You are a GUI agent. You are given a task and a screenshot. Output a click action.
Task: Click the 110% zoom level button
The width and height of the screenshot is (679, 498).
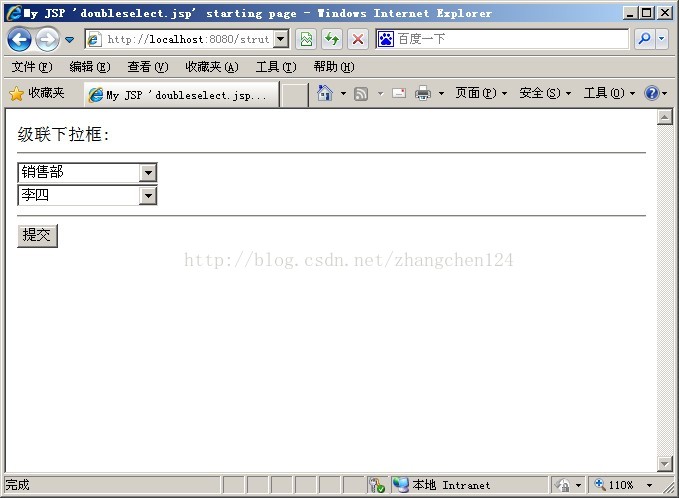pyautogui.click(x=614, y=485)
